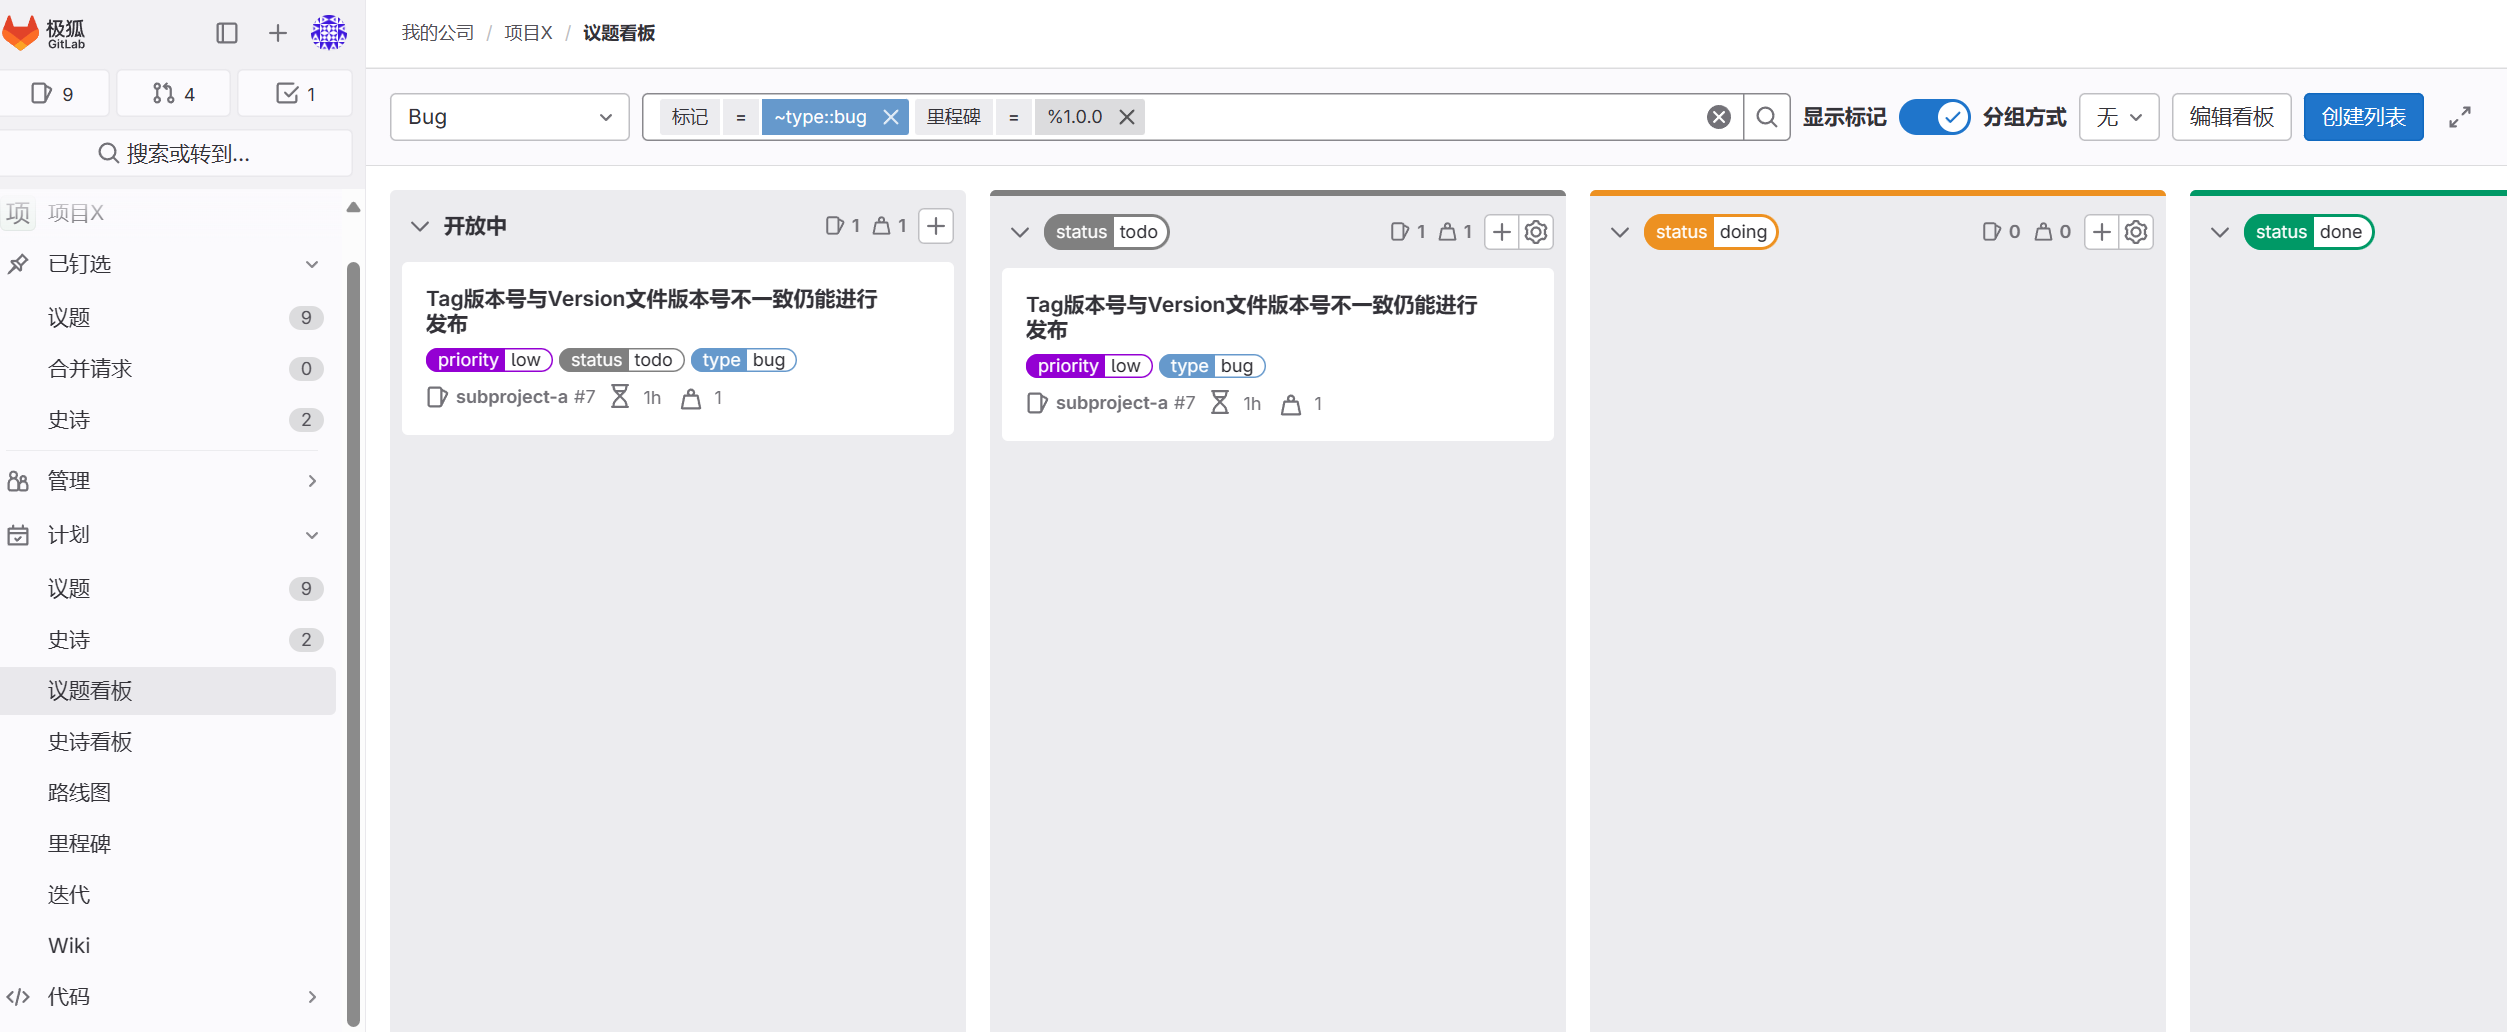The image size is (2507, 1032).
Task: Remove the ~type::bug filter chip
Action: click(x=891, y=116)
